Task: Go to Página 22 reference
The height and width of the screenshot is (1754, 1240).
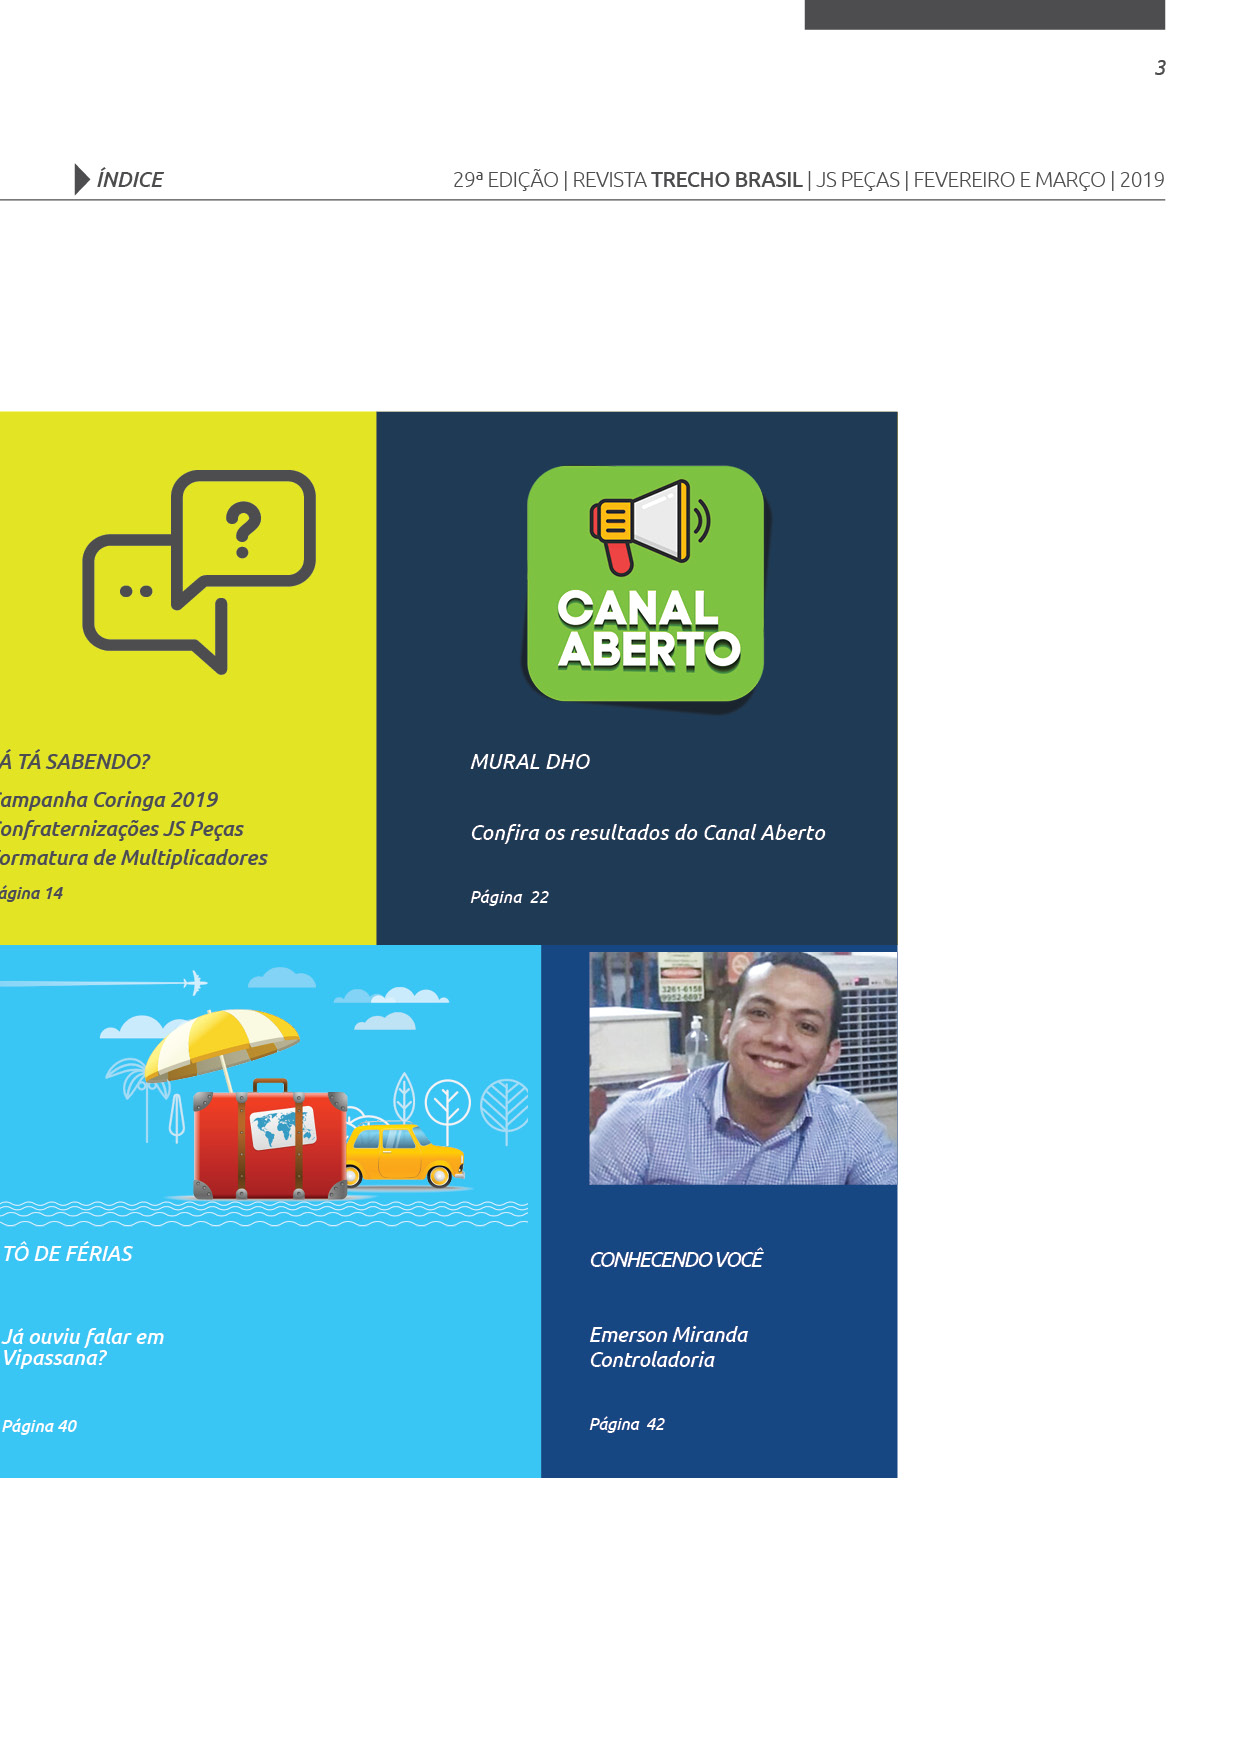Action: pyautogui.click(x=509, y=897)
